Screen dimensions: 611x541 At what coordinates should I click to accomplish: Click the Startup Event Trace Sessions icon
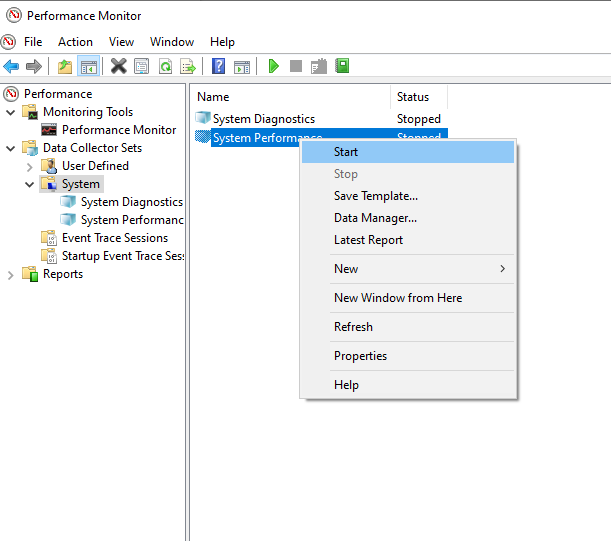[x=49, y=256]
